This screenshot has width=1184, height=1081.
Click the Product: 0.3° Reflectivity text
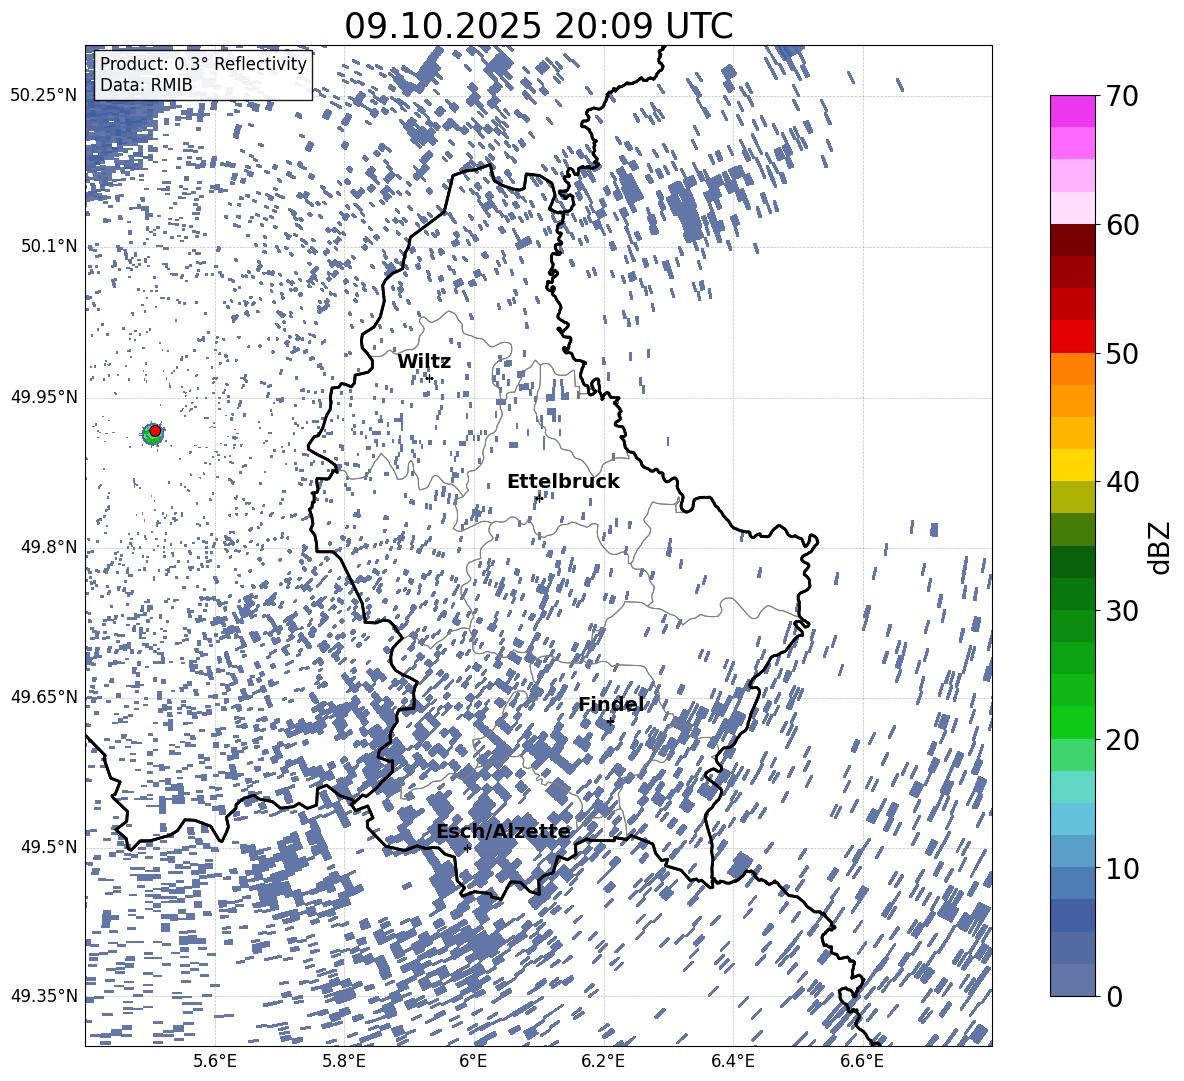pos(203,64)
